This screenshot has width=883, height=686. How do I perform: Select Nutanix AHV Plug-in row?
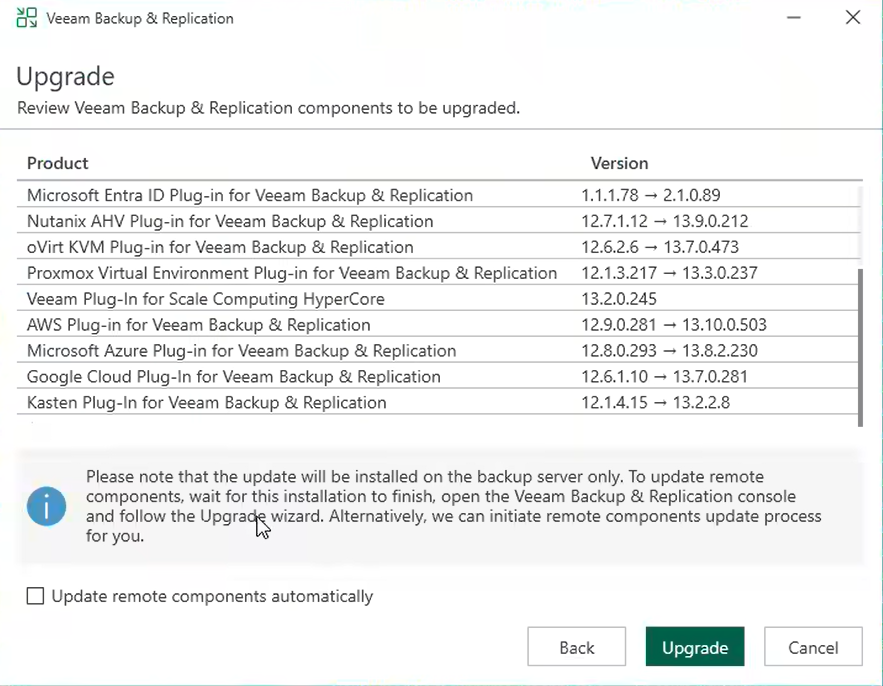[230, 221]
